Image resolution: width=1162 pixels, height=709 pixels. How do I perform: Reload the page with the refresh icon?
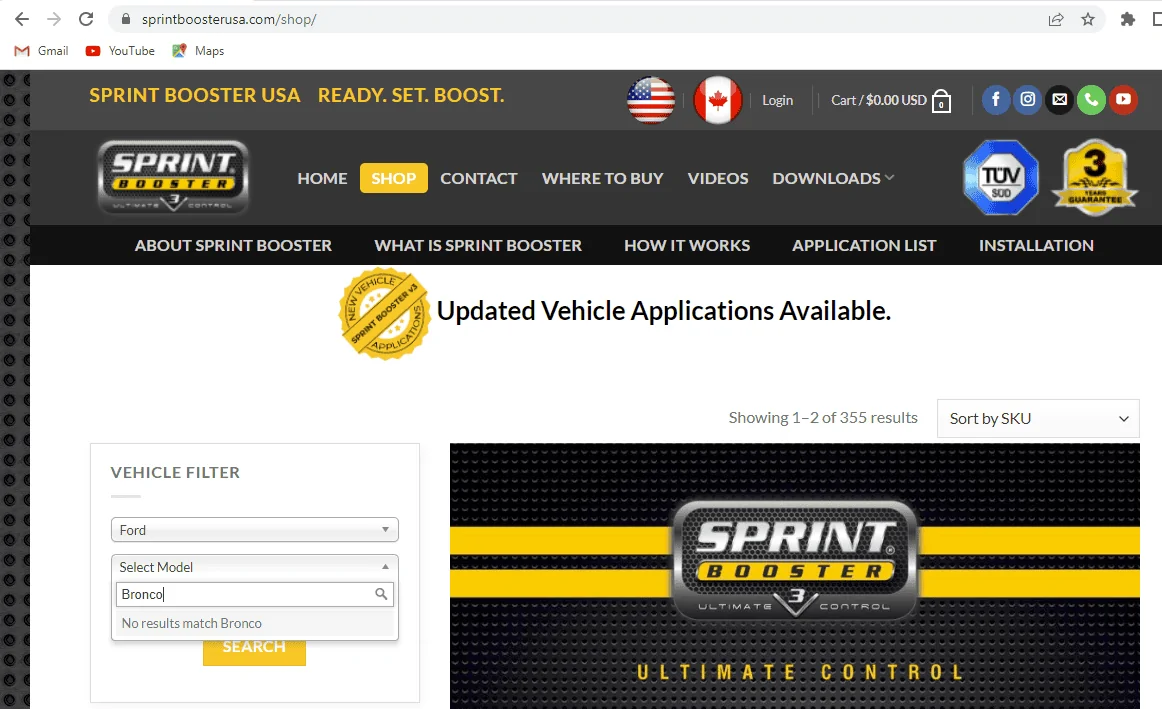(x=86, y=19)
